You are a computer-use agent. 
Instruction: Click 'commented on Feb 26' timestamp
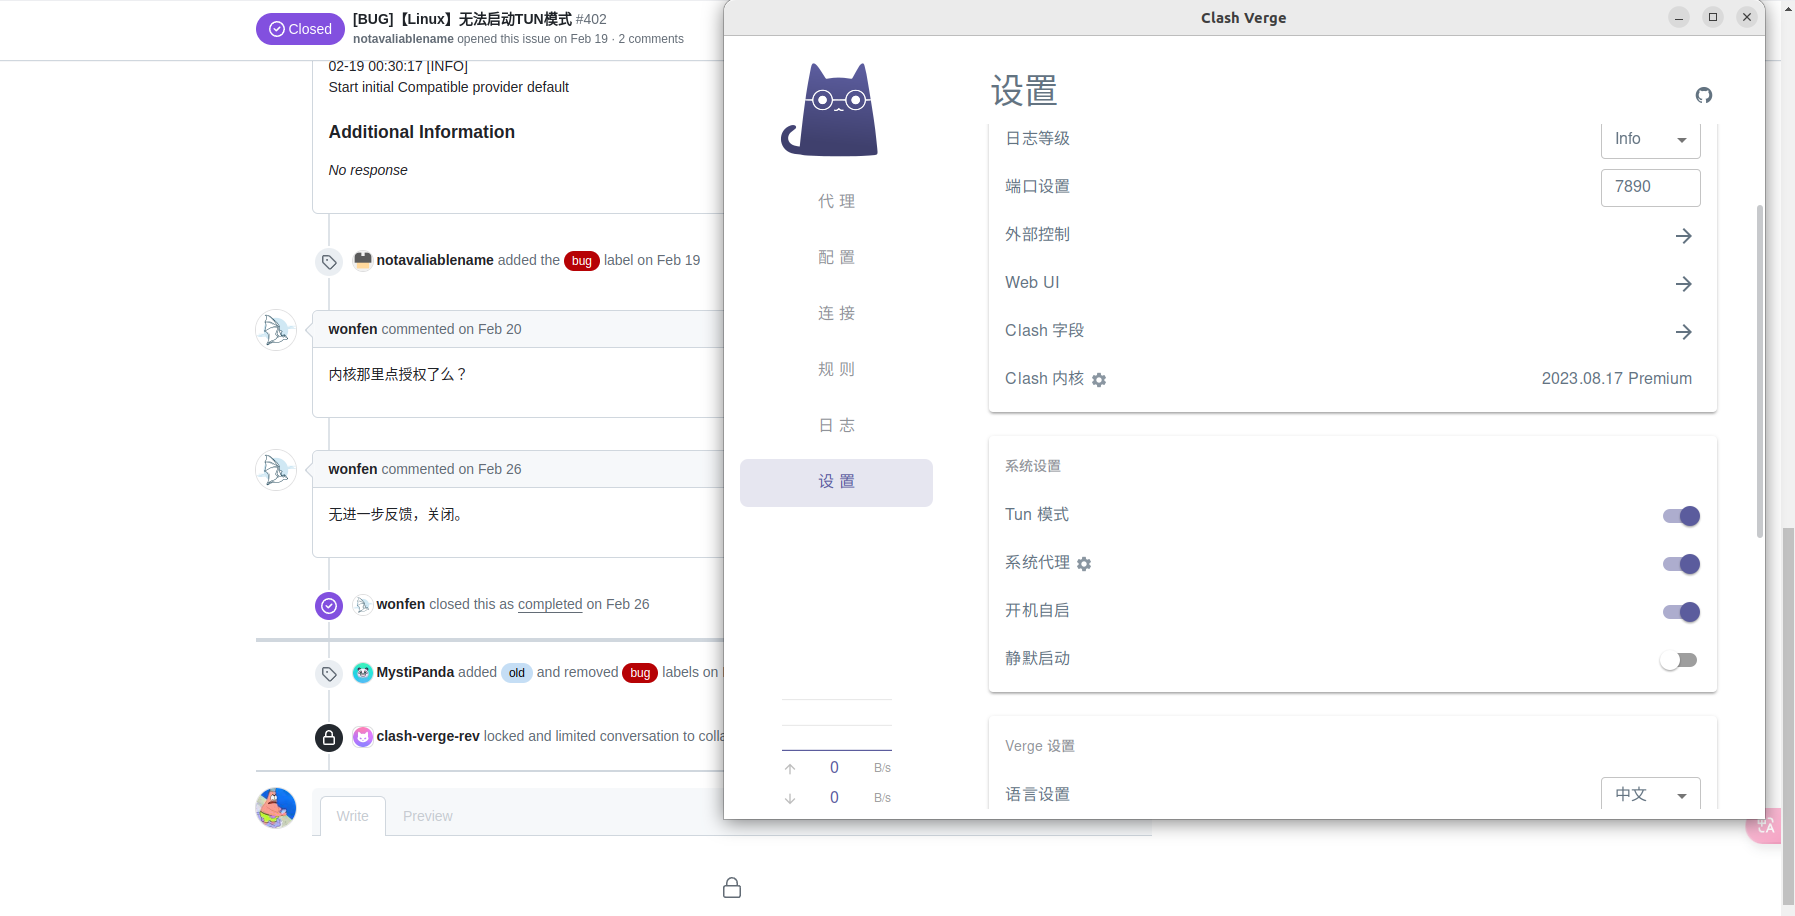452,469
